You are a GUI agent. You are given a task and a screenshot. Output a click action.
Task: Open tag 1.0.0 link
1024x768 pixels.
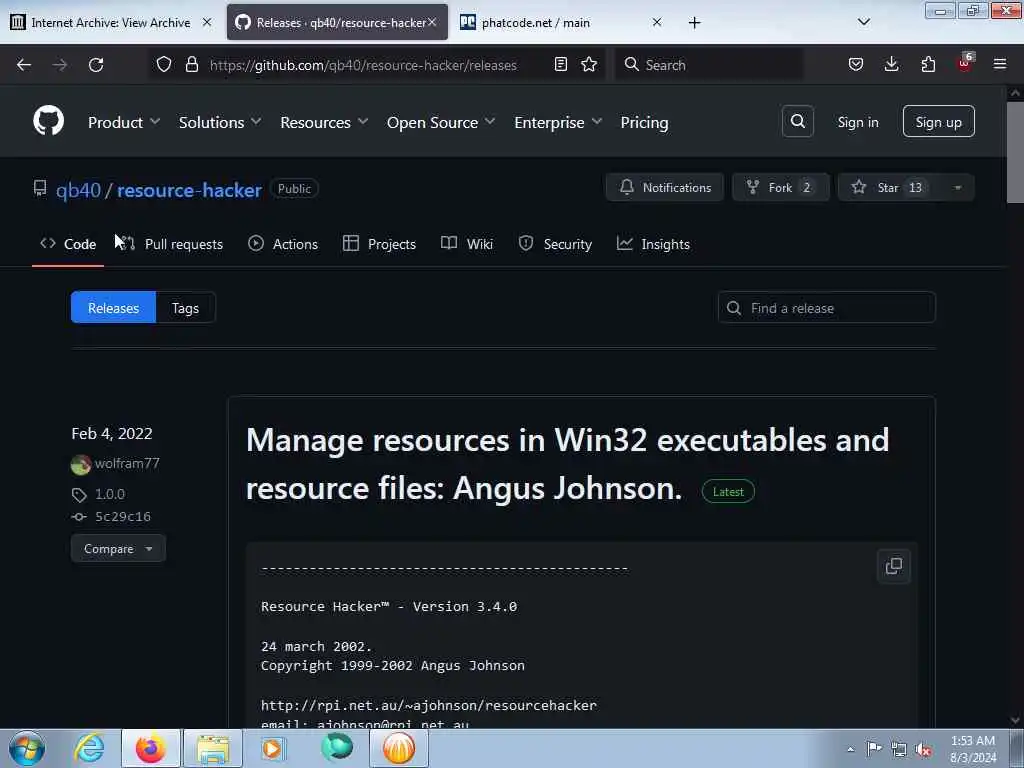pyautogui.click(x=110, y=494)
